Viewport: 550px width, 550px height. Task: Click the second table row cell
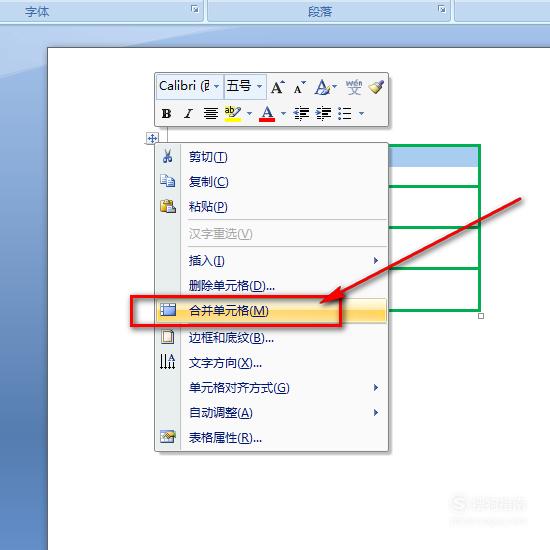(x=434, y=207)
